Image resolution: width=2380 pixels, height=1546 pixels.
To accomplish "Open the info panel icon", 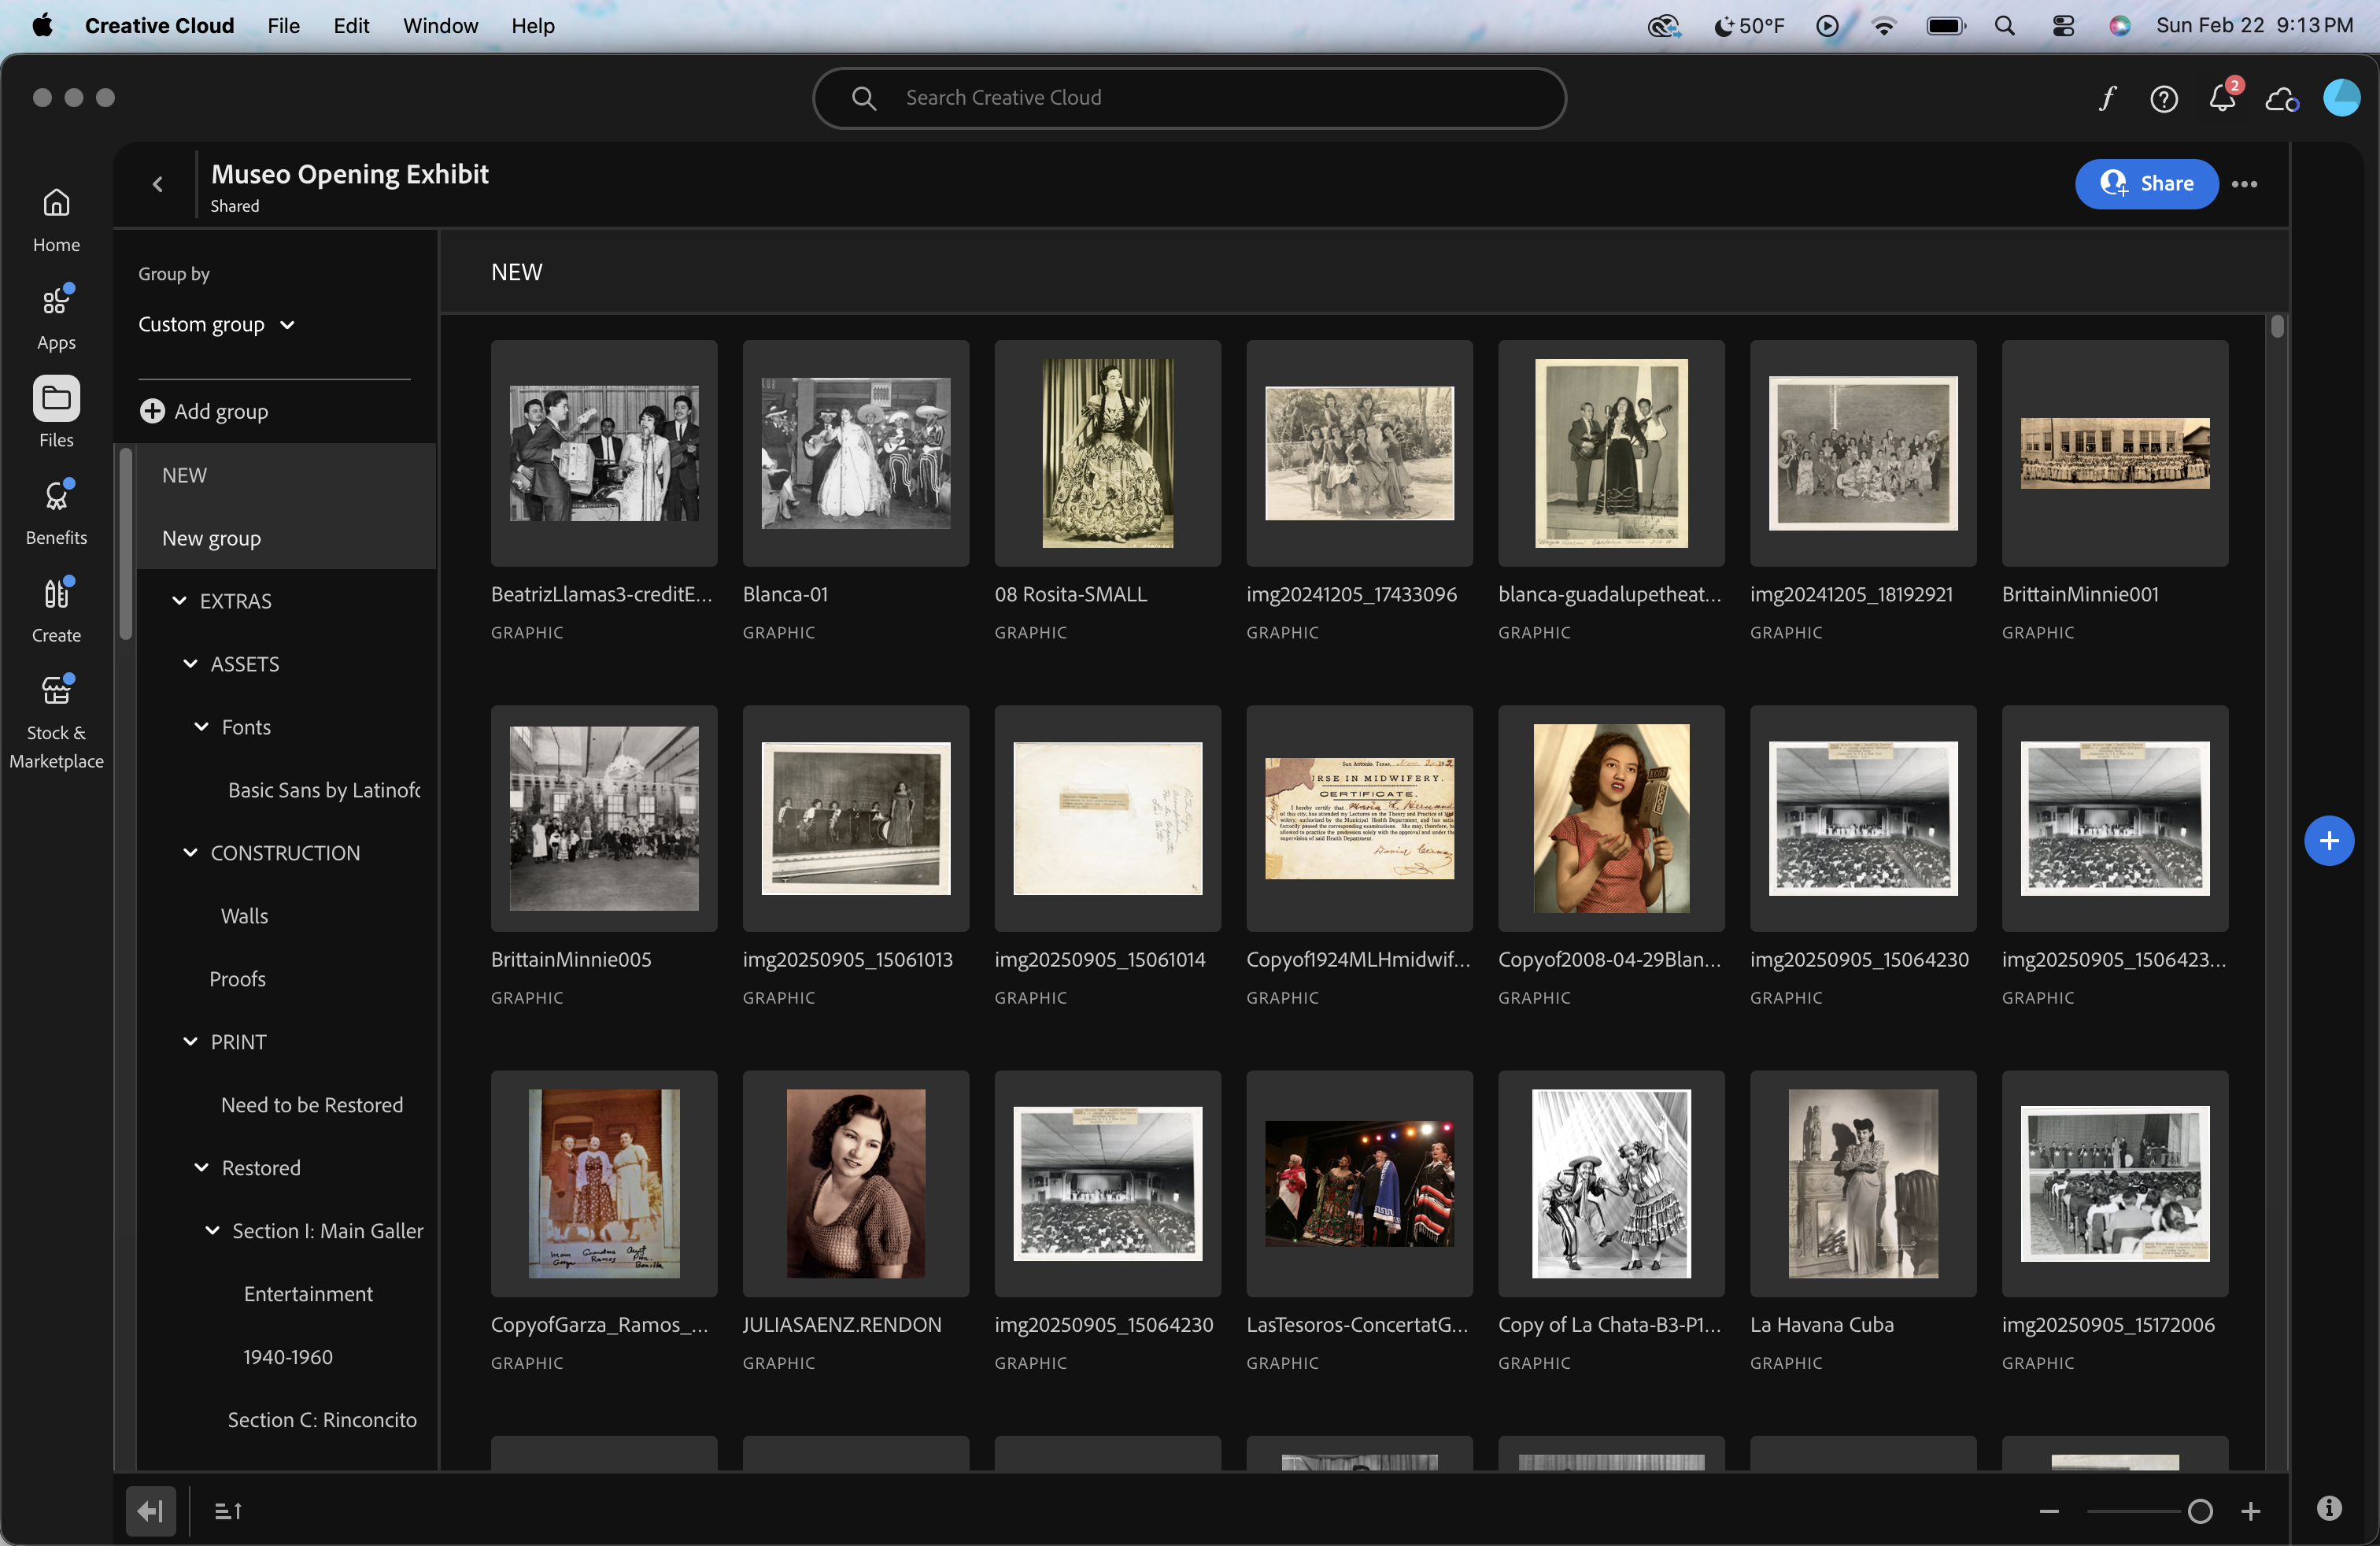I will [2329, 1508].
